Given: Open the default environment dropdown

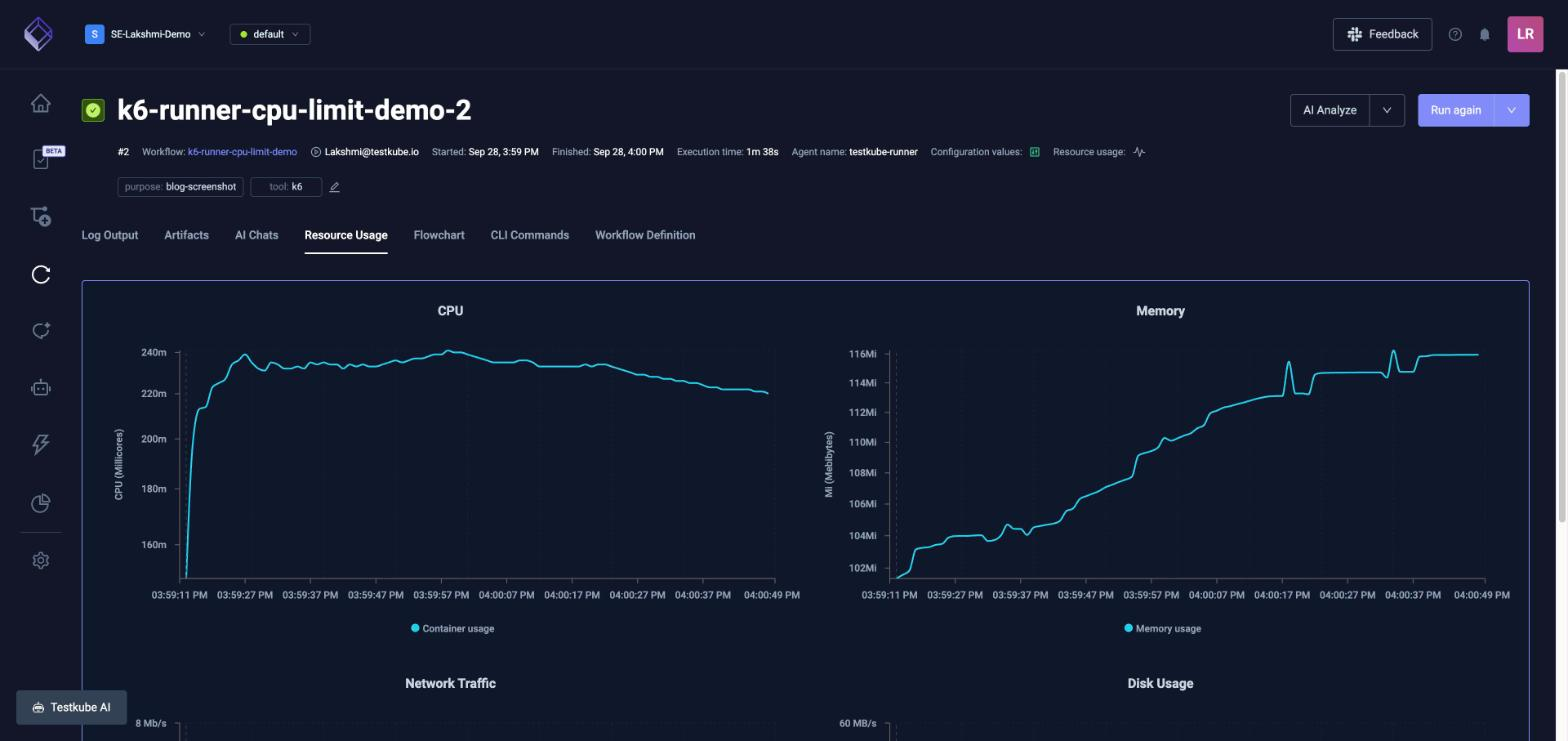Looking at the screenshot, I should tap(270, 34).
